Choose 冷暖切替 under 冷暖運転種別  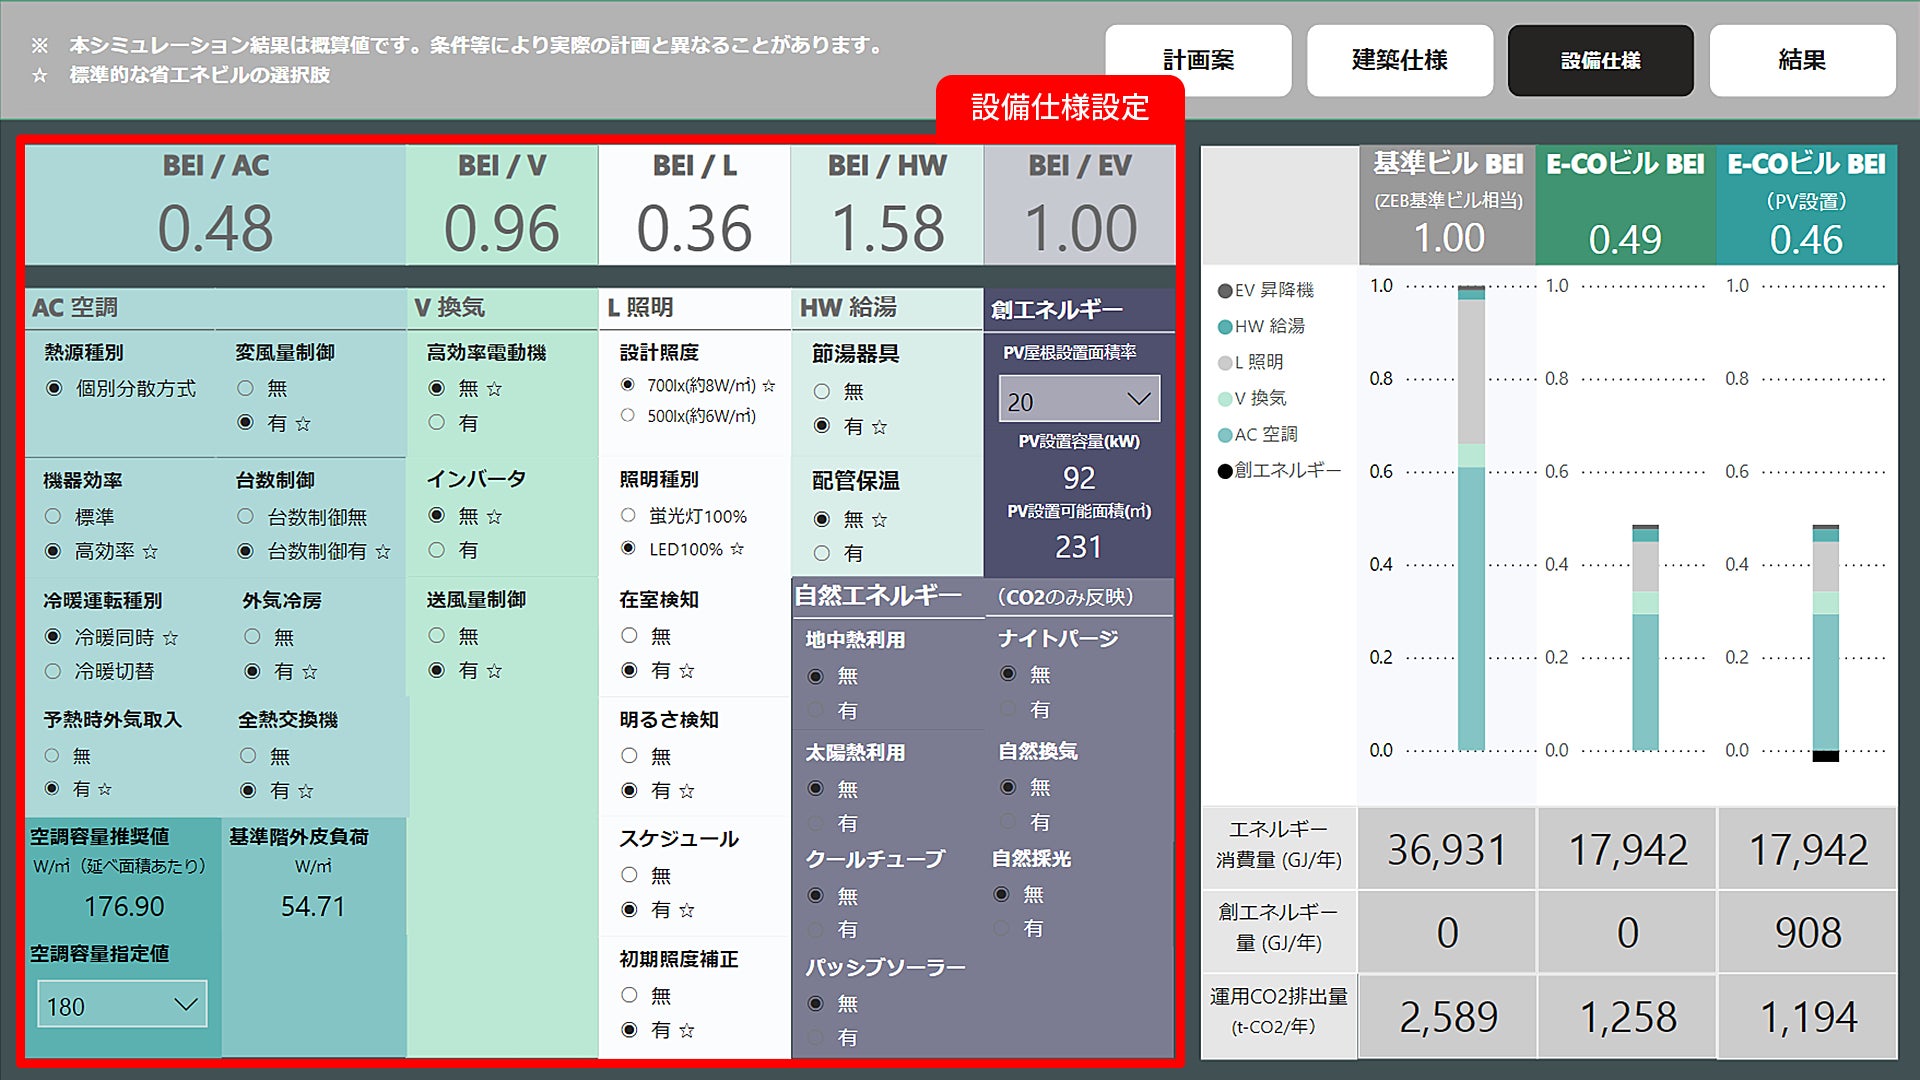pyautogui.click(x=53, y=671)
